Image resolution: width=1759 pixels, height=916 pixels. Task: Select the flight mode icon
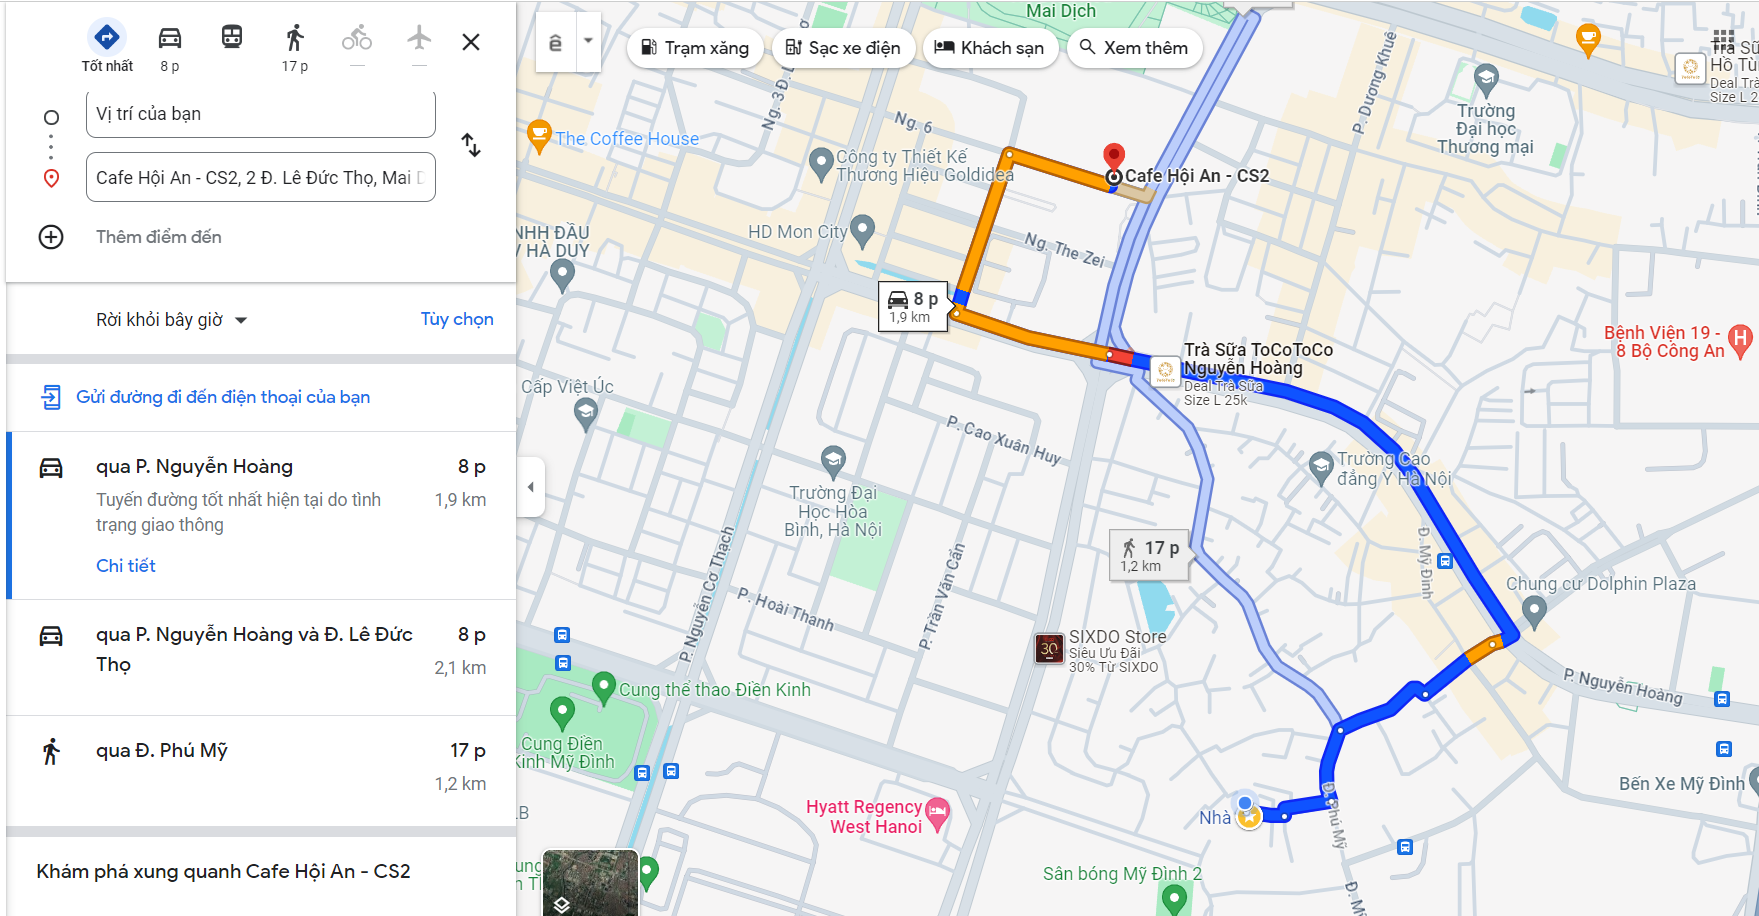[418, 37]
